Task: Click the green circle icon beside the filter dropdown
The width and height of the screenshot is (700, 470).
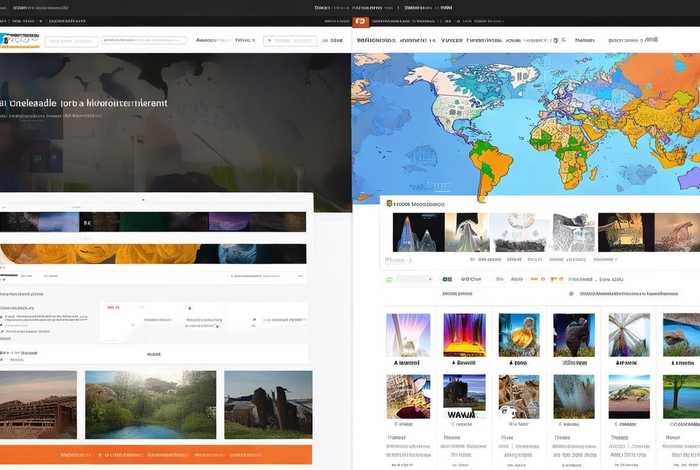Action: (389, 280)
